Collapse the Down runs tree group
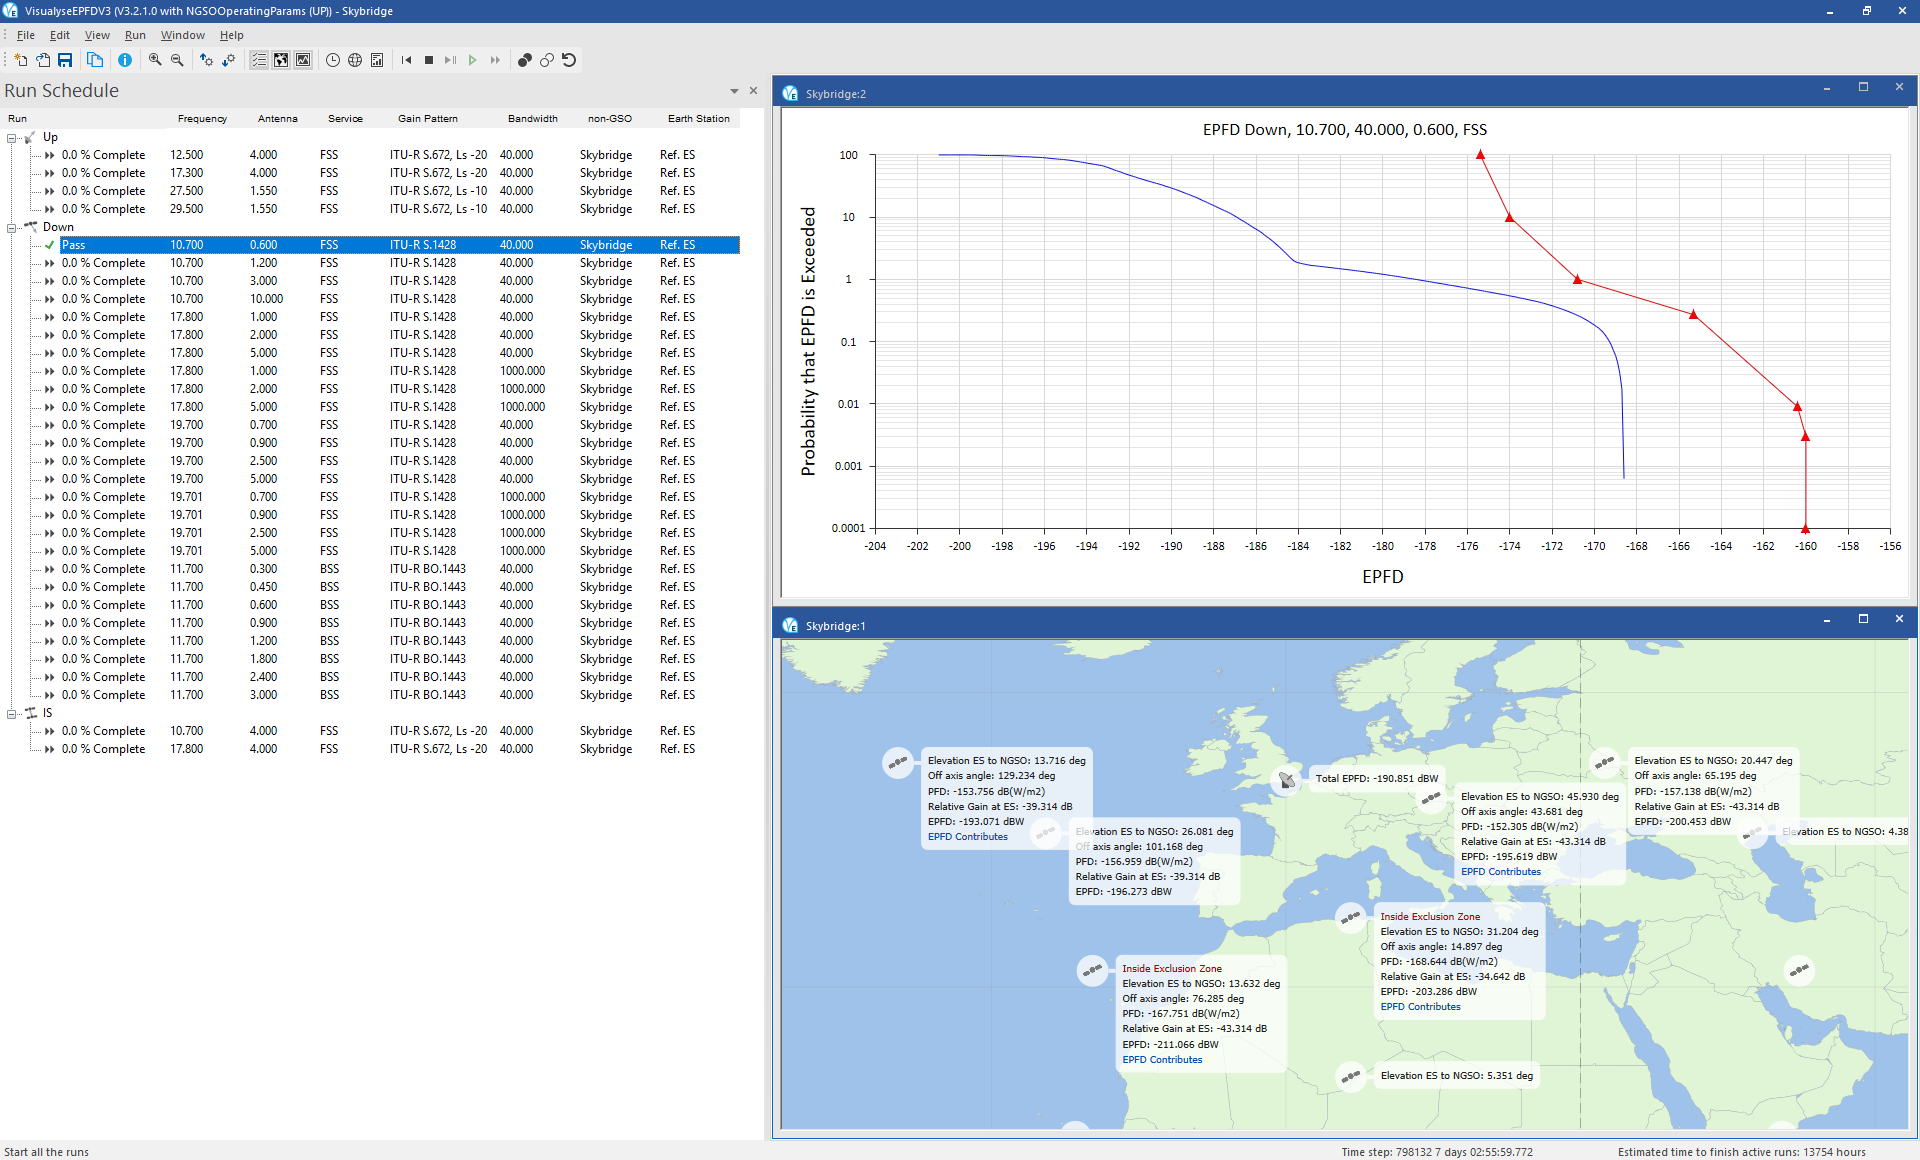This screenshot has width=1920, height=1160. [12, 228]
